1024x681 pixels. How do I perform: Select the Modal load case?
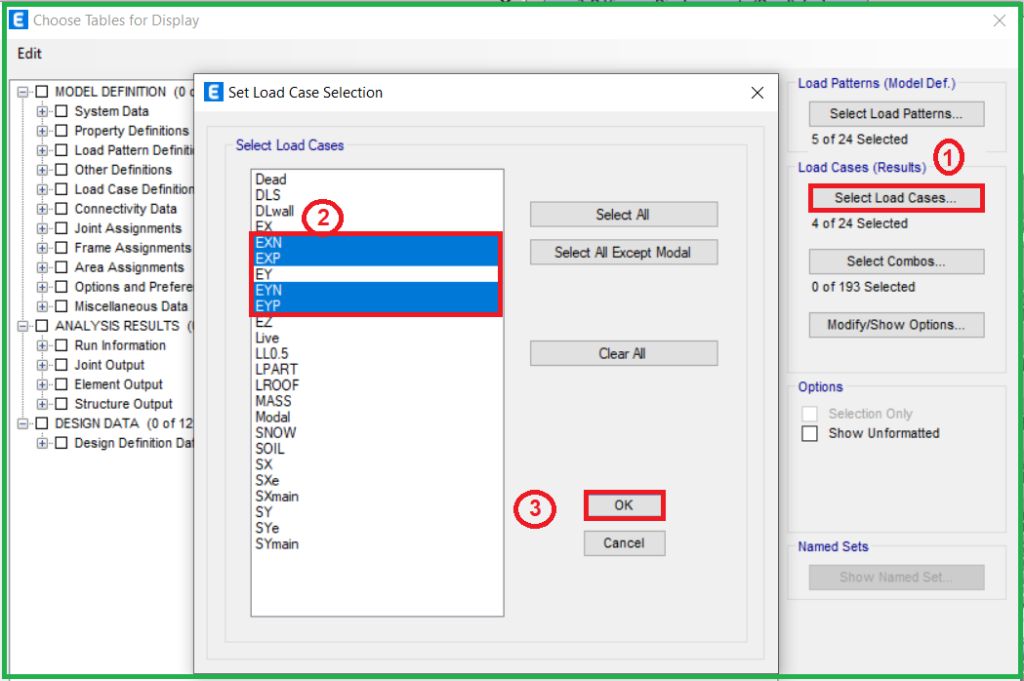377,417
